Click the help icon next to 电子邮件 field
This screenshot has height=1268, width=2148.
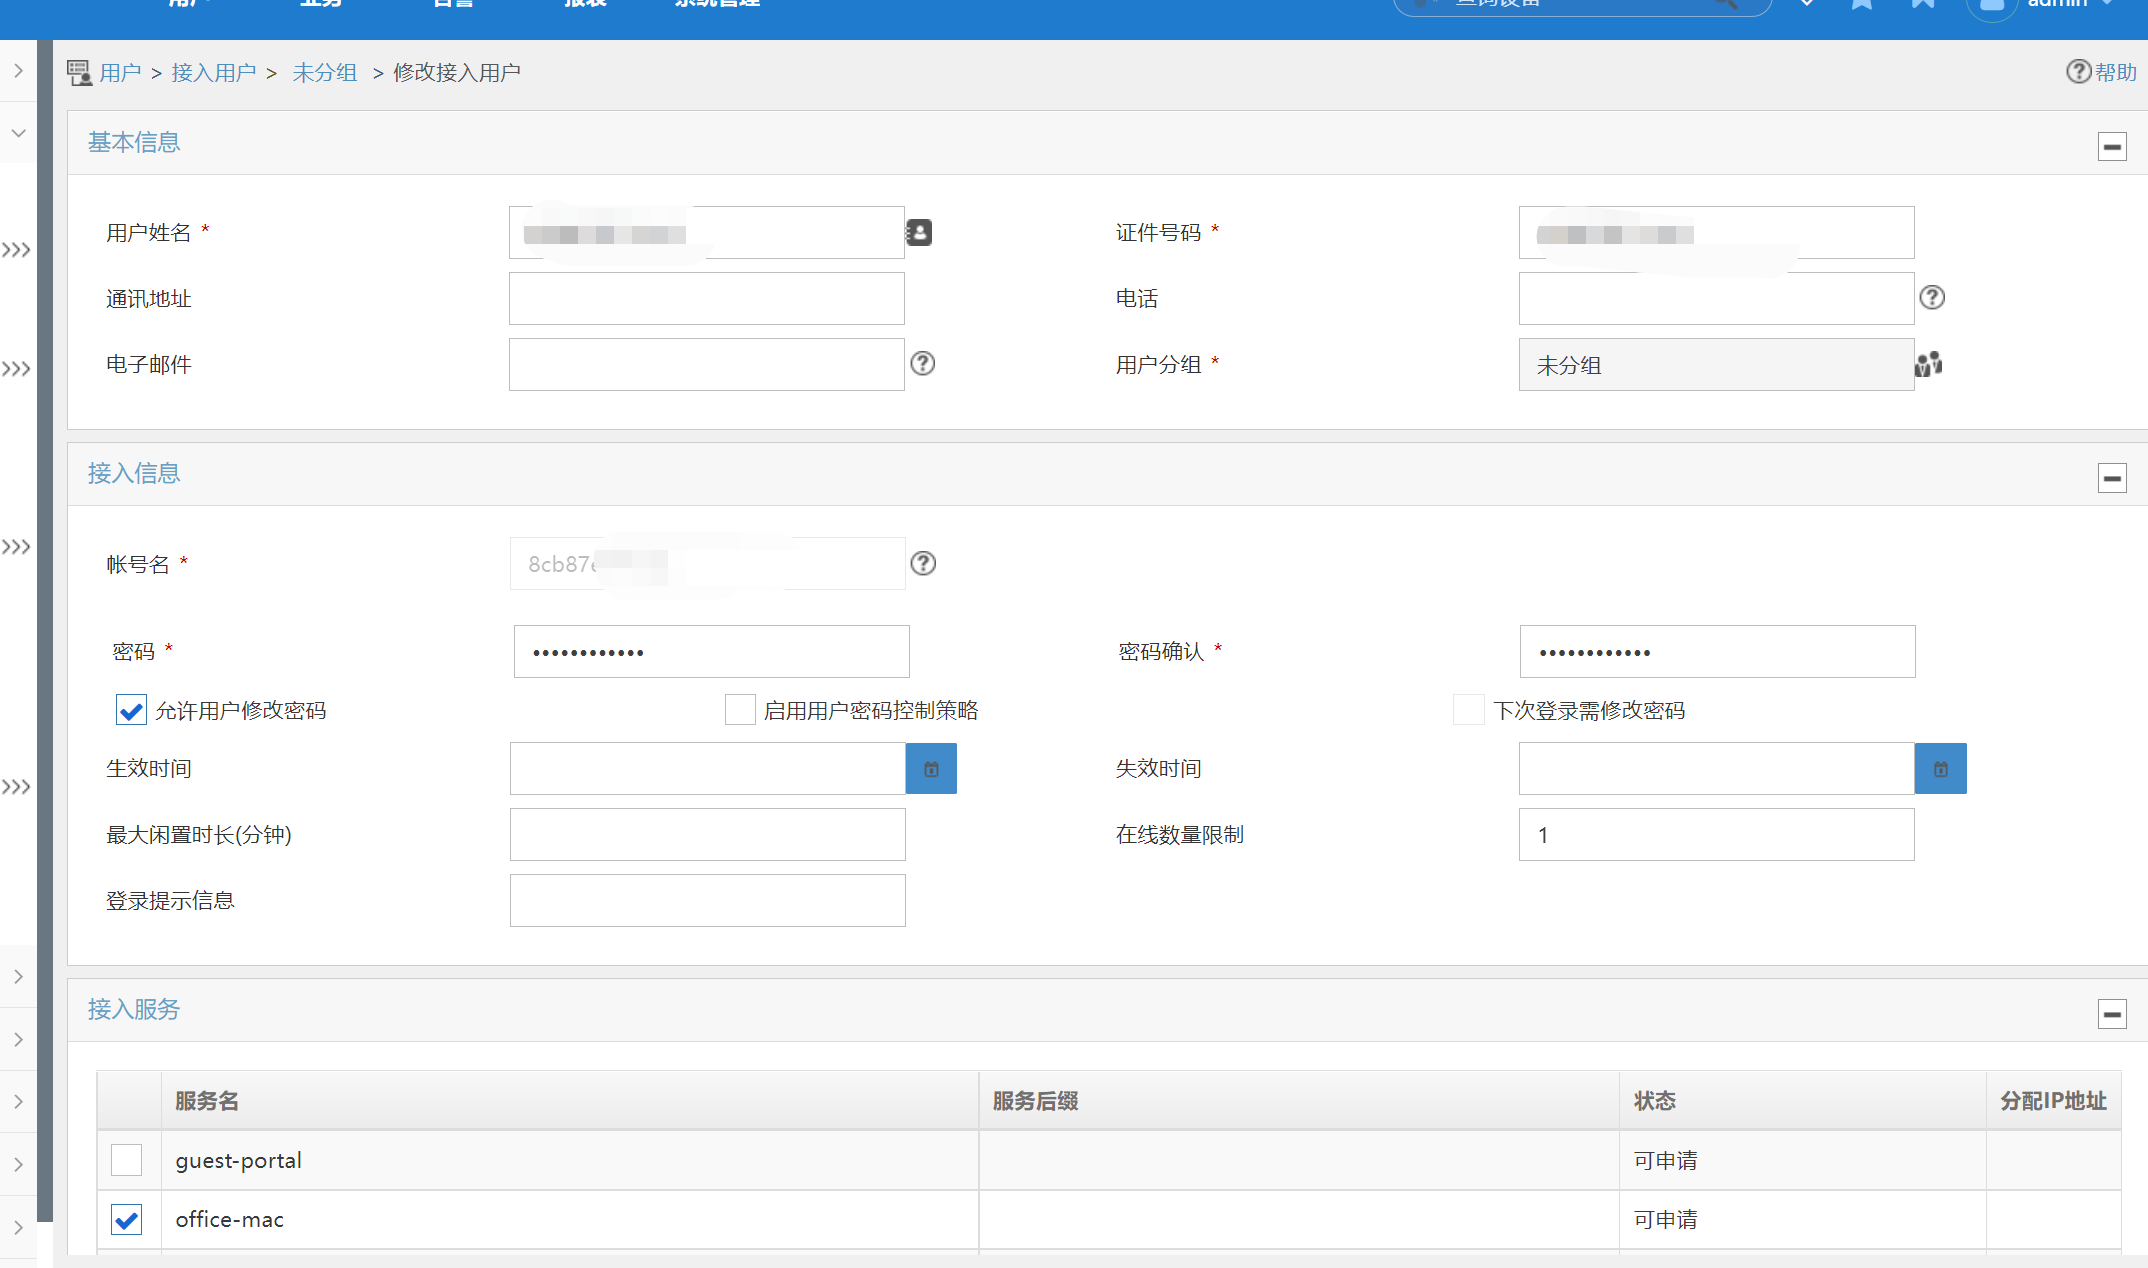[923, 364]
